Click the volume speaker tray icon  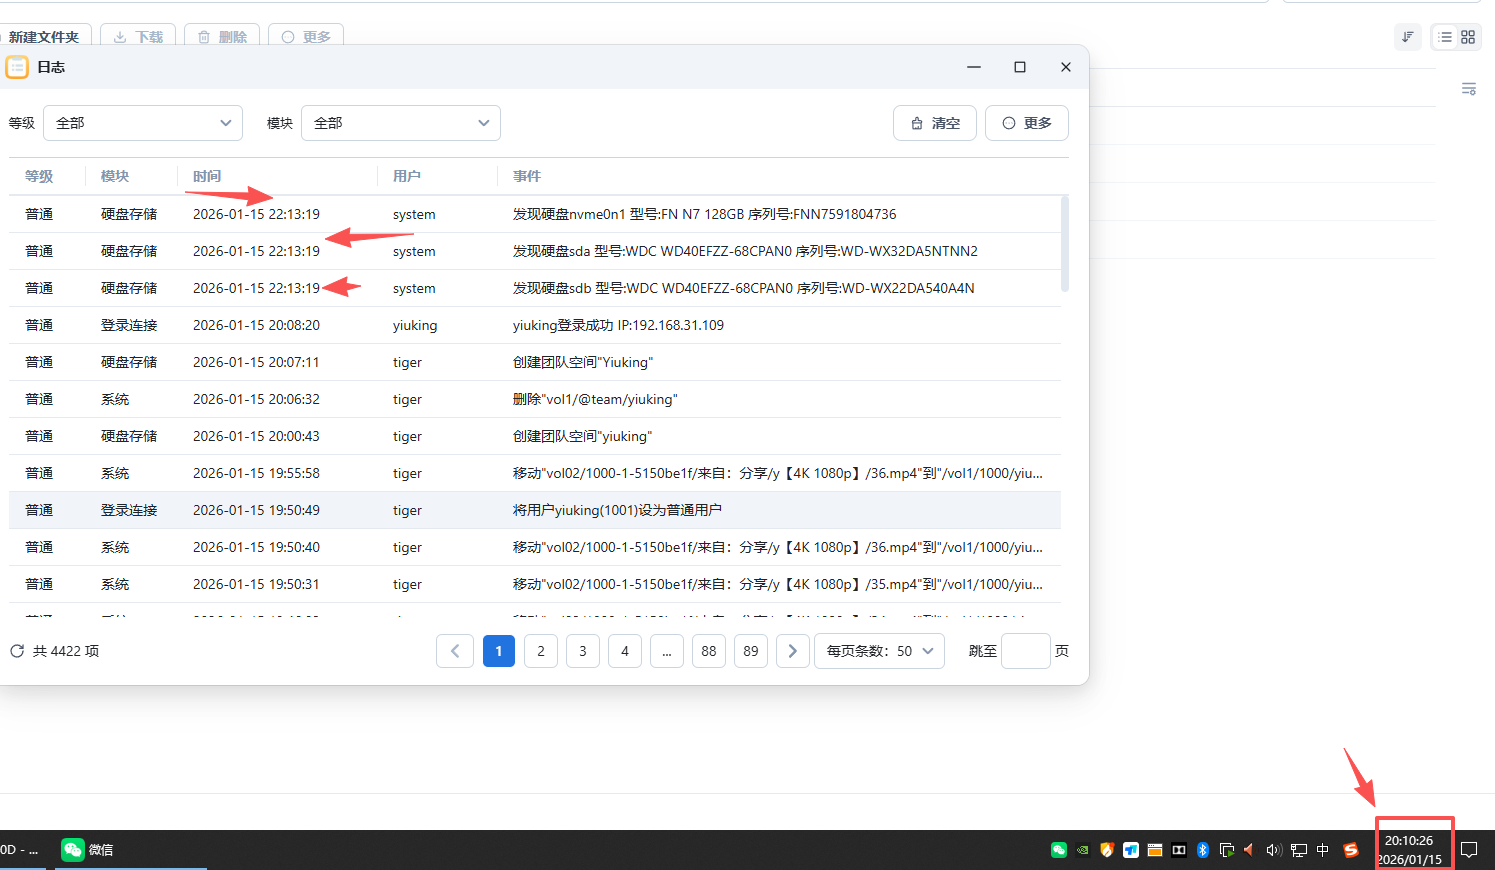click(1273, 850)
